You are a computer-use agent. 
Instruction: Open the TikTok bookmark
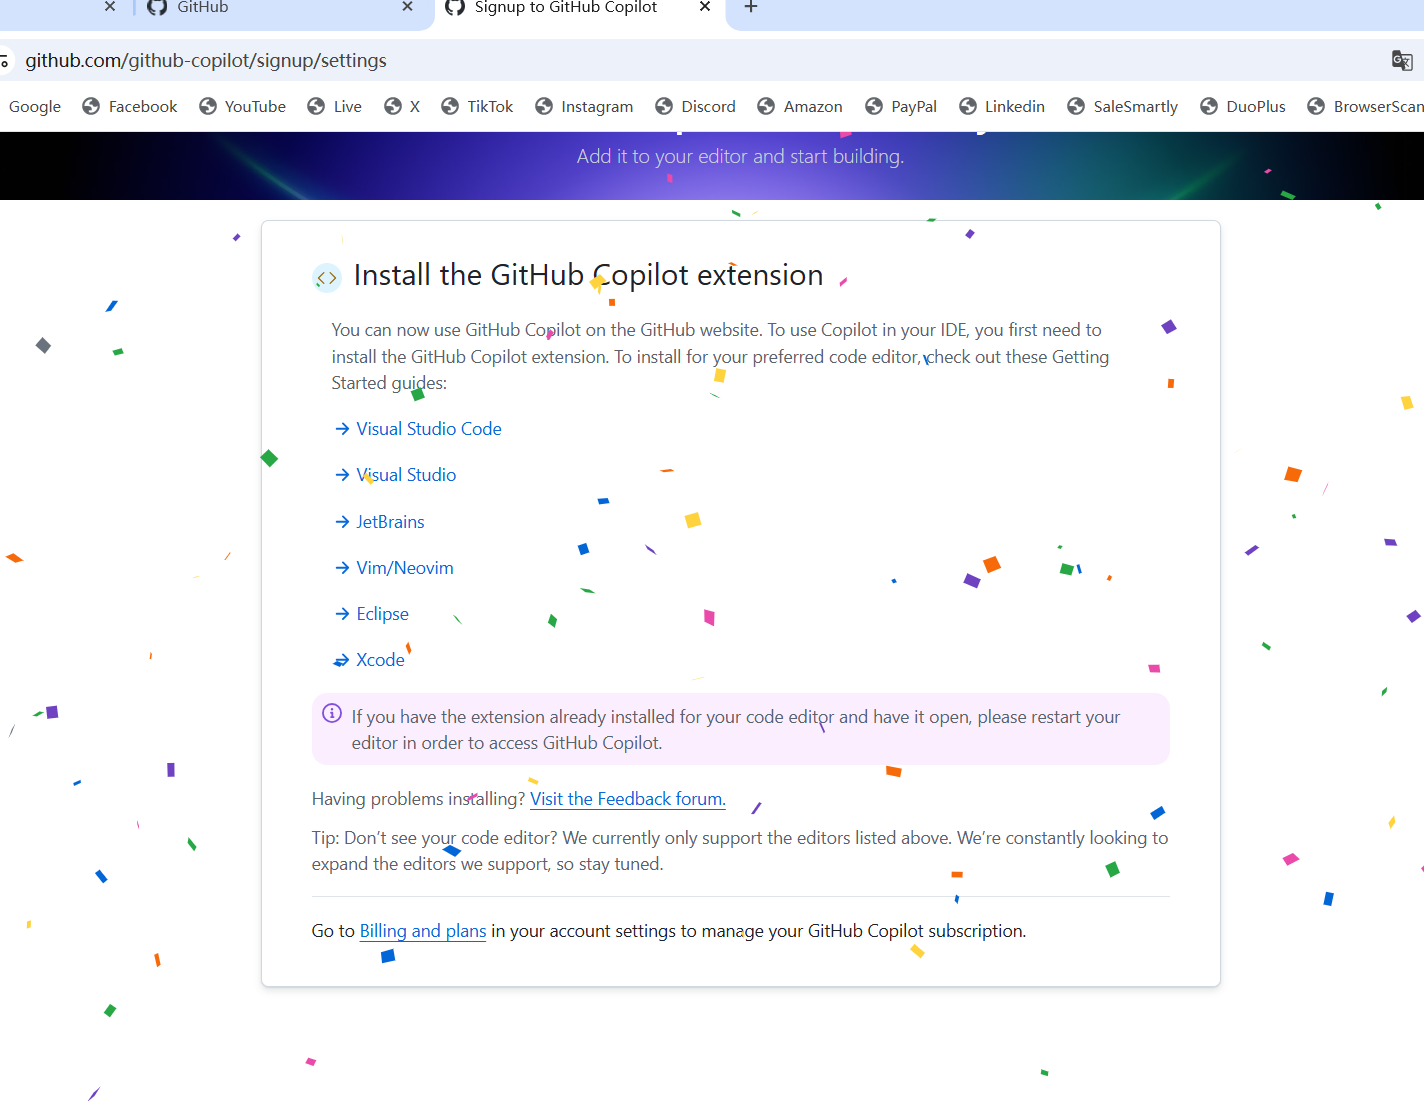pyautogui.click(x=478, y=107)
